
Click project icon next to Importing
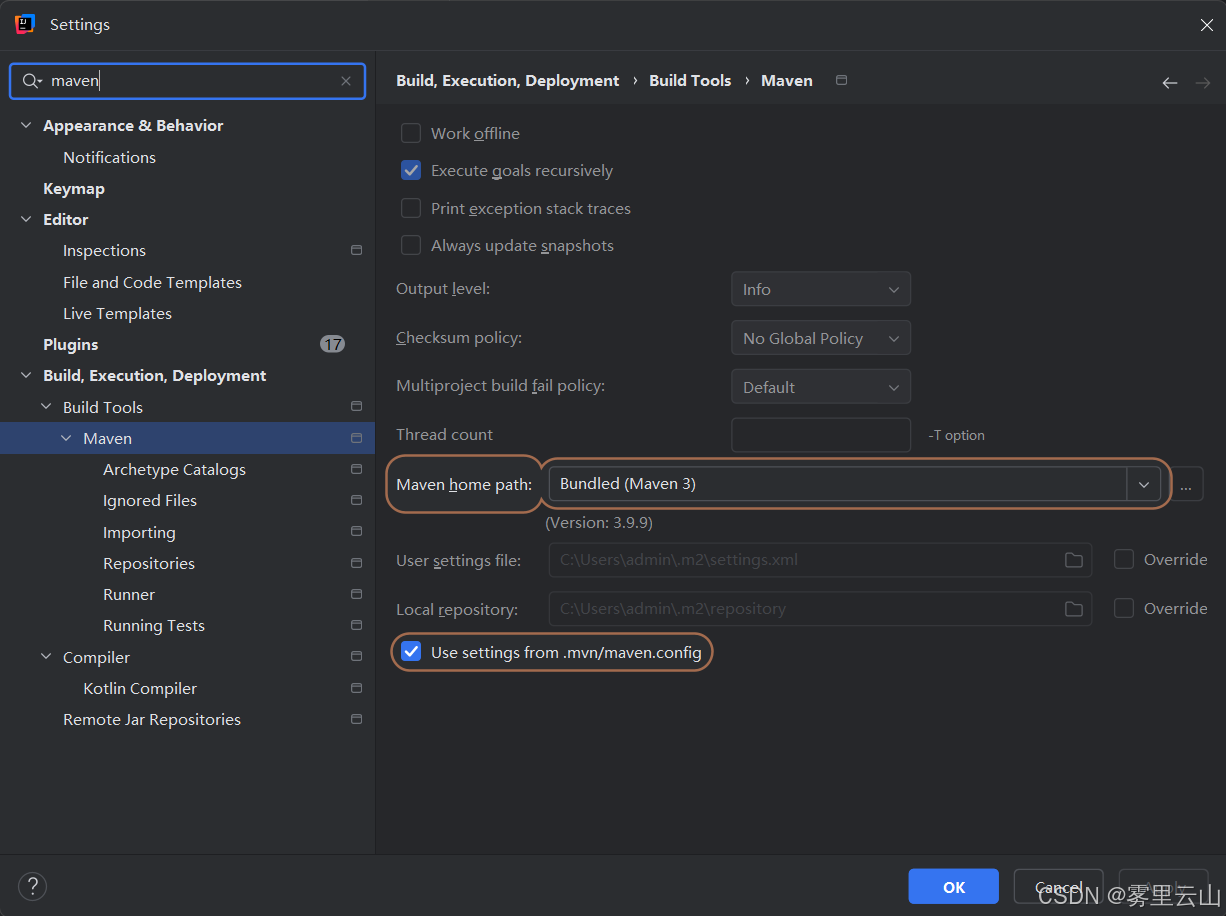click(356, 532)
